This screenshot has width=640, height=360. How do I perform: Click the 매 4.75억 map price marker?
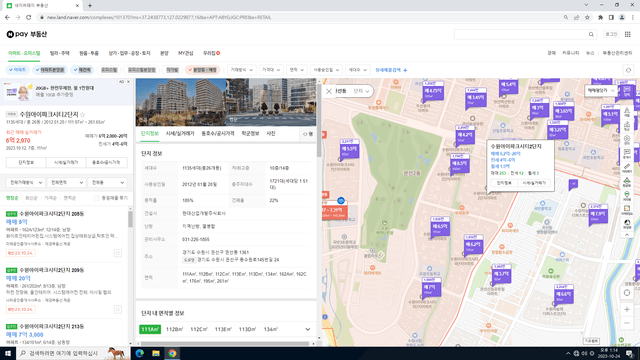click(433, 91)
